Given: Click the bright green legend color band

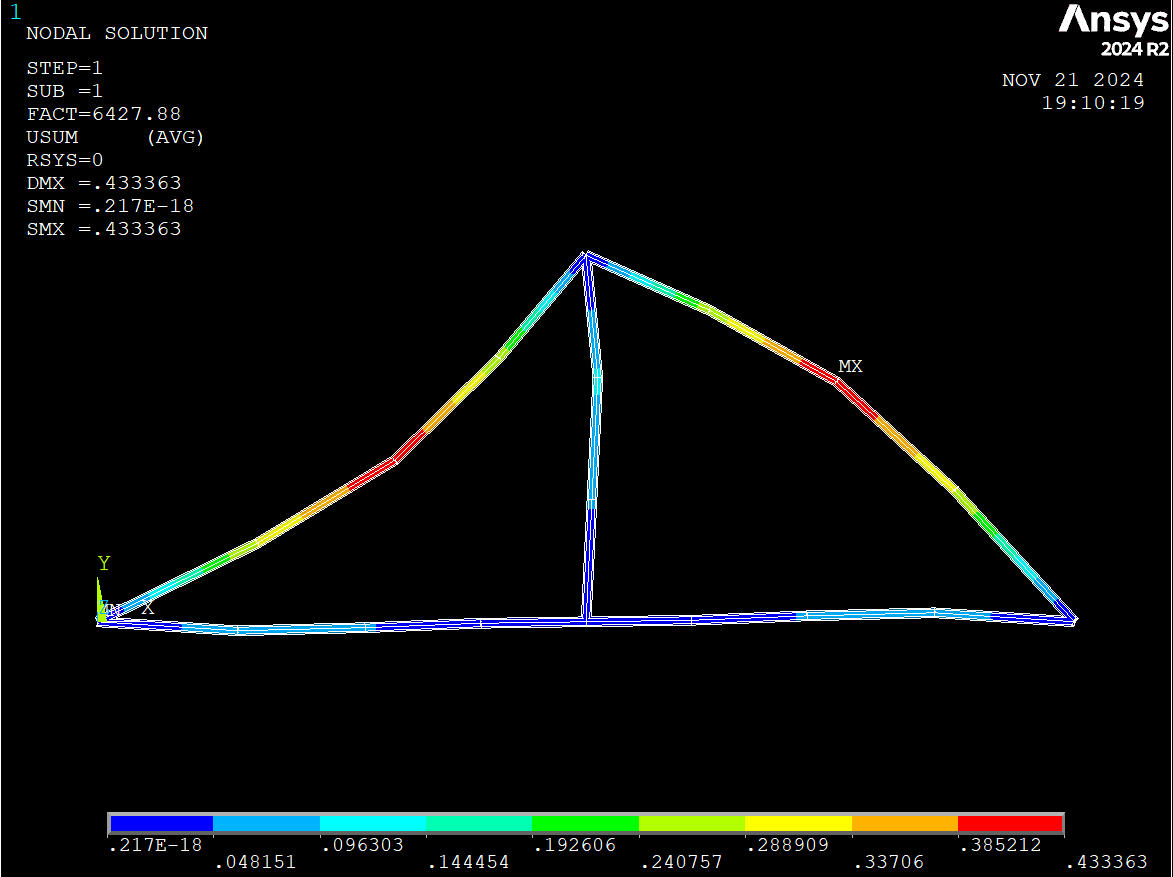Looking at the screenshot, I should pos(585,824).
